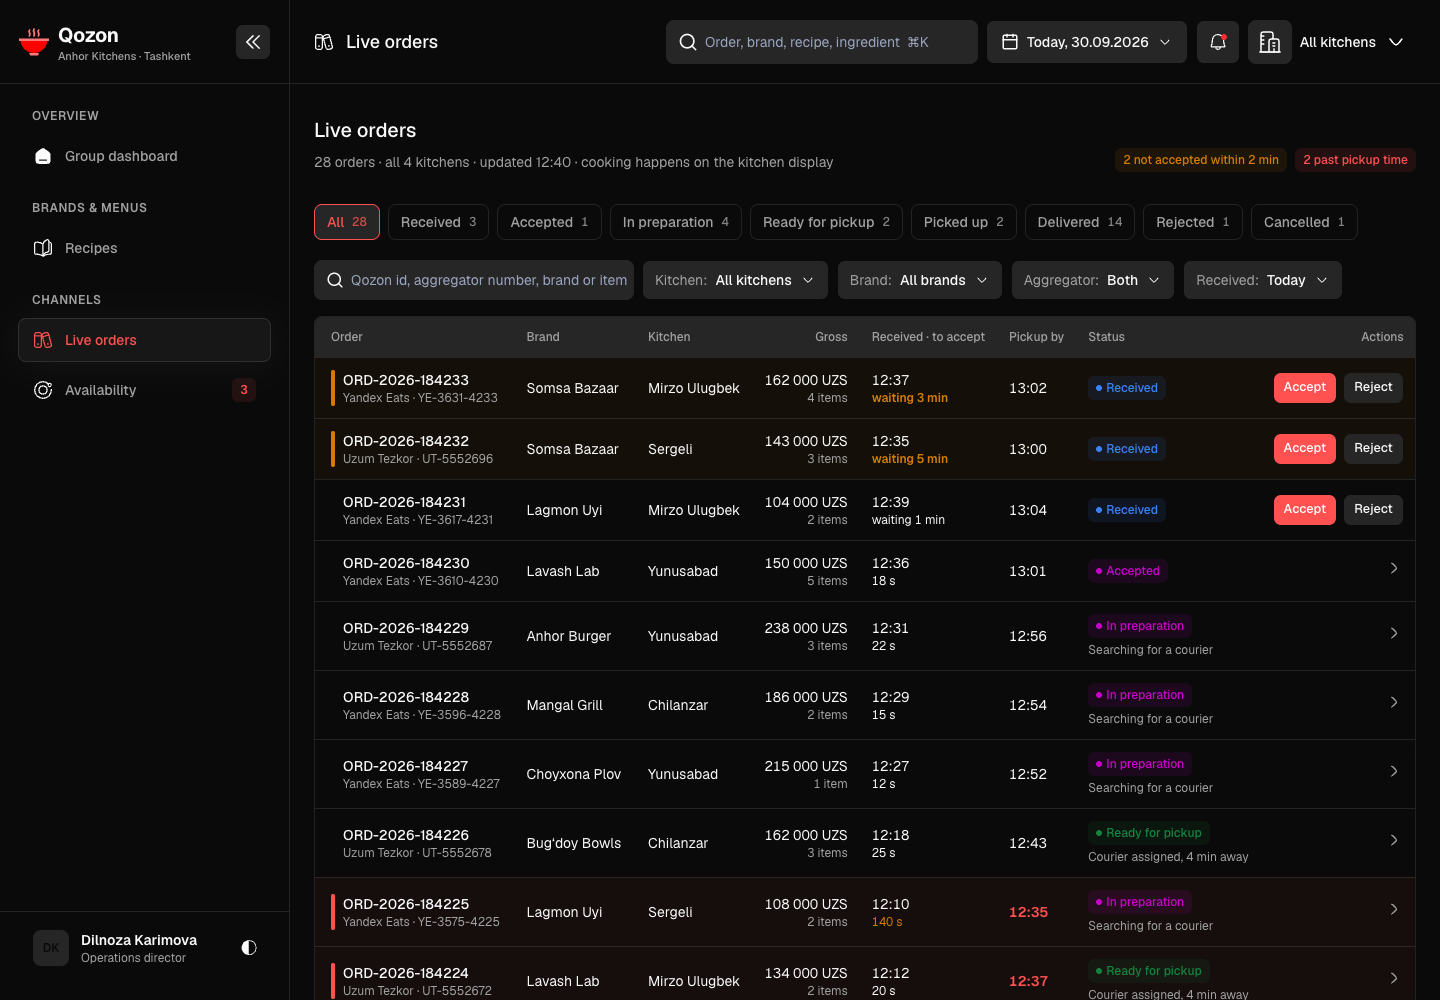1440x1000 pixels.
Task: Click the order id search field
Action: [474, 280]
